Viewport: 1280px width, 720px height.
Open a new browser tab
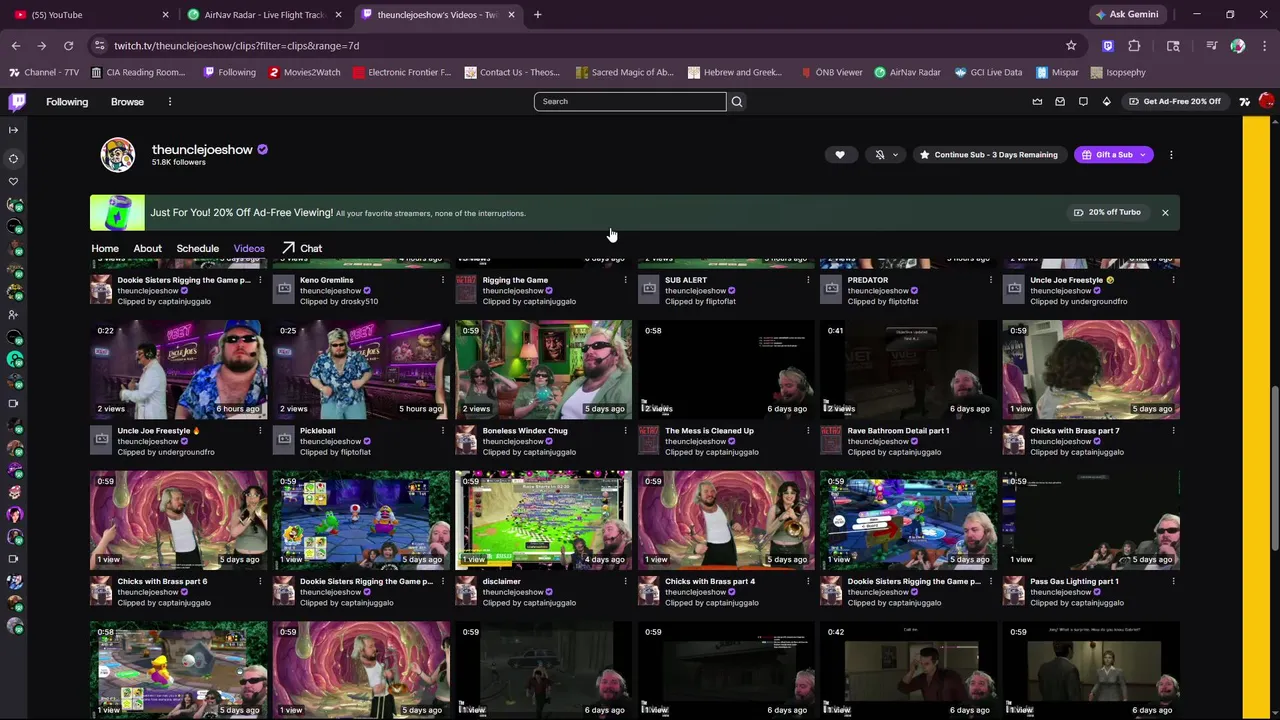[x=537, y=15]
